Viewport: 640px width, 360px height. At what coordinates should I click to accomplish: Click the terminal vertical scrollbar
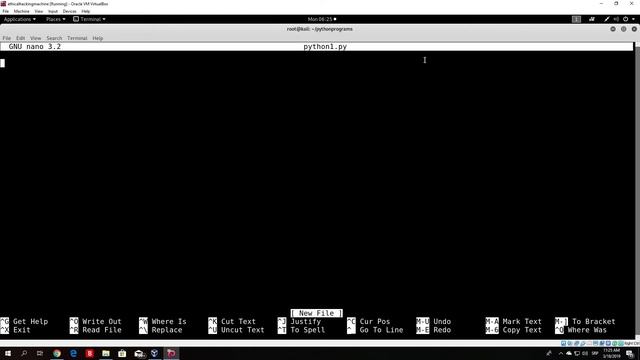pos(638,192)
